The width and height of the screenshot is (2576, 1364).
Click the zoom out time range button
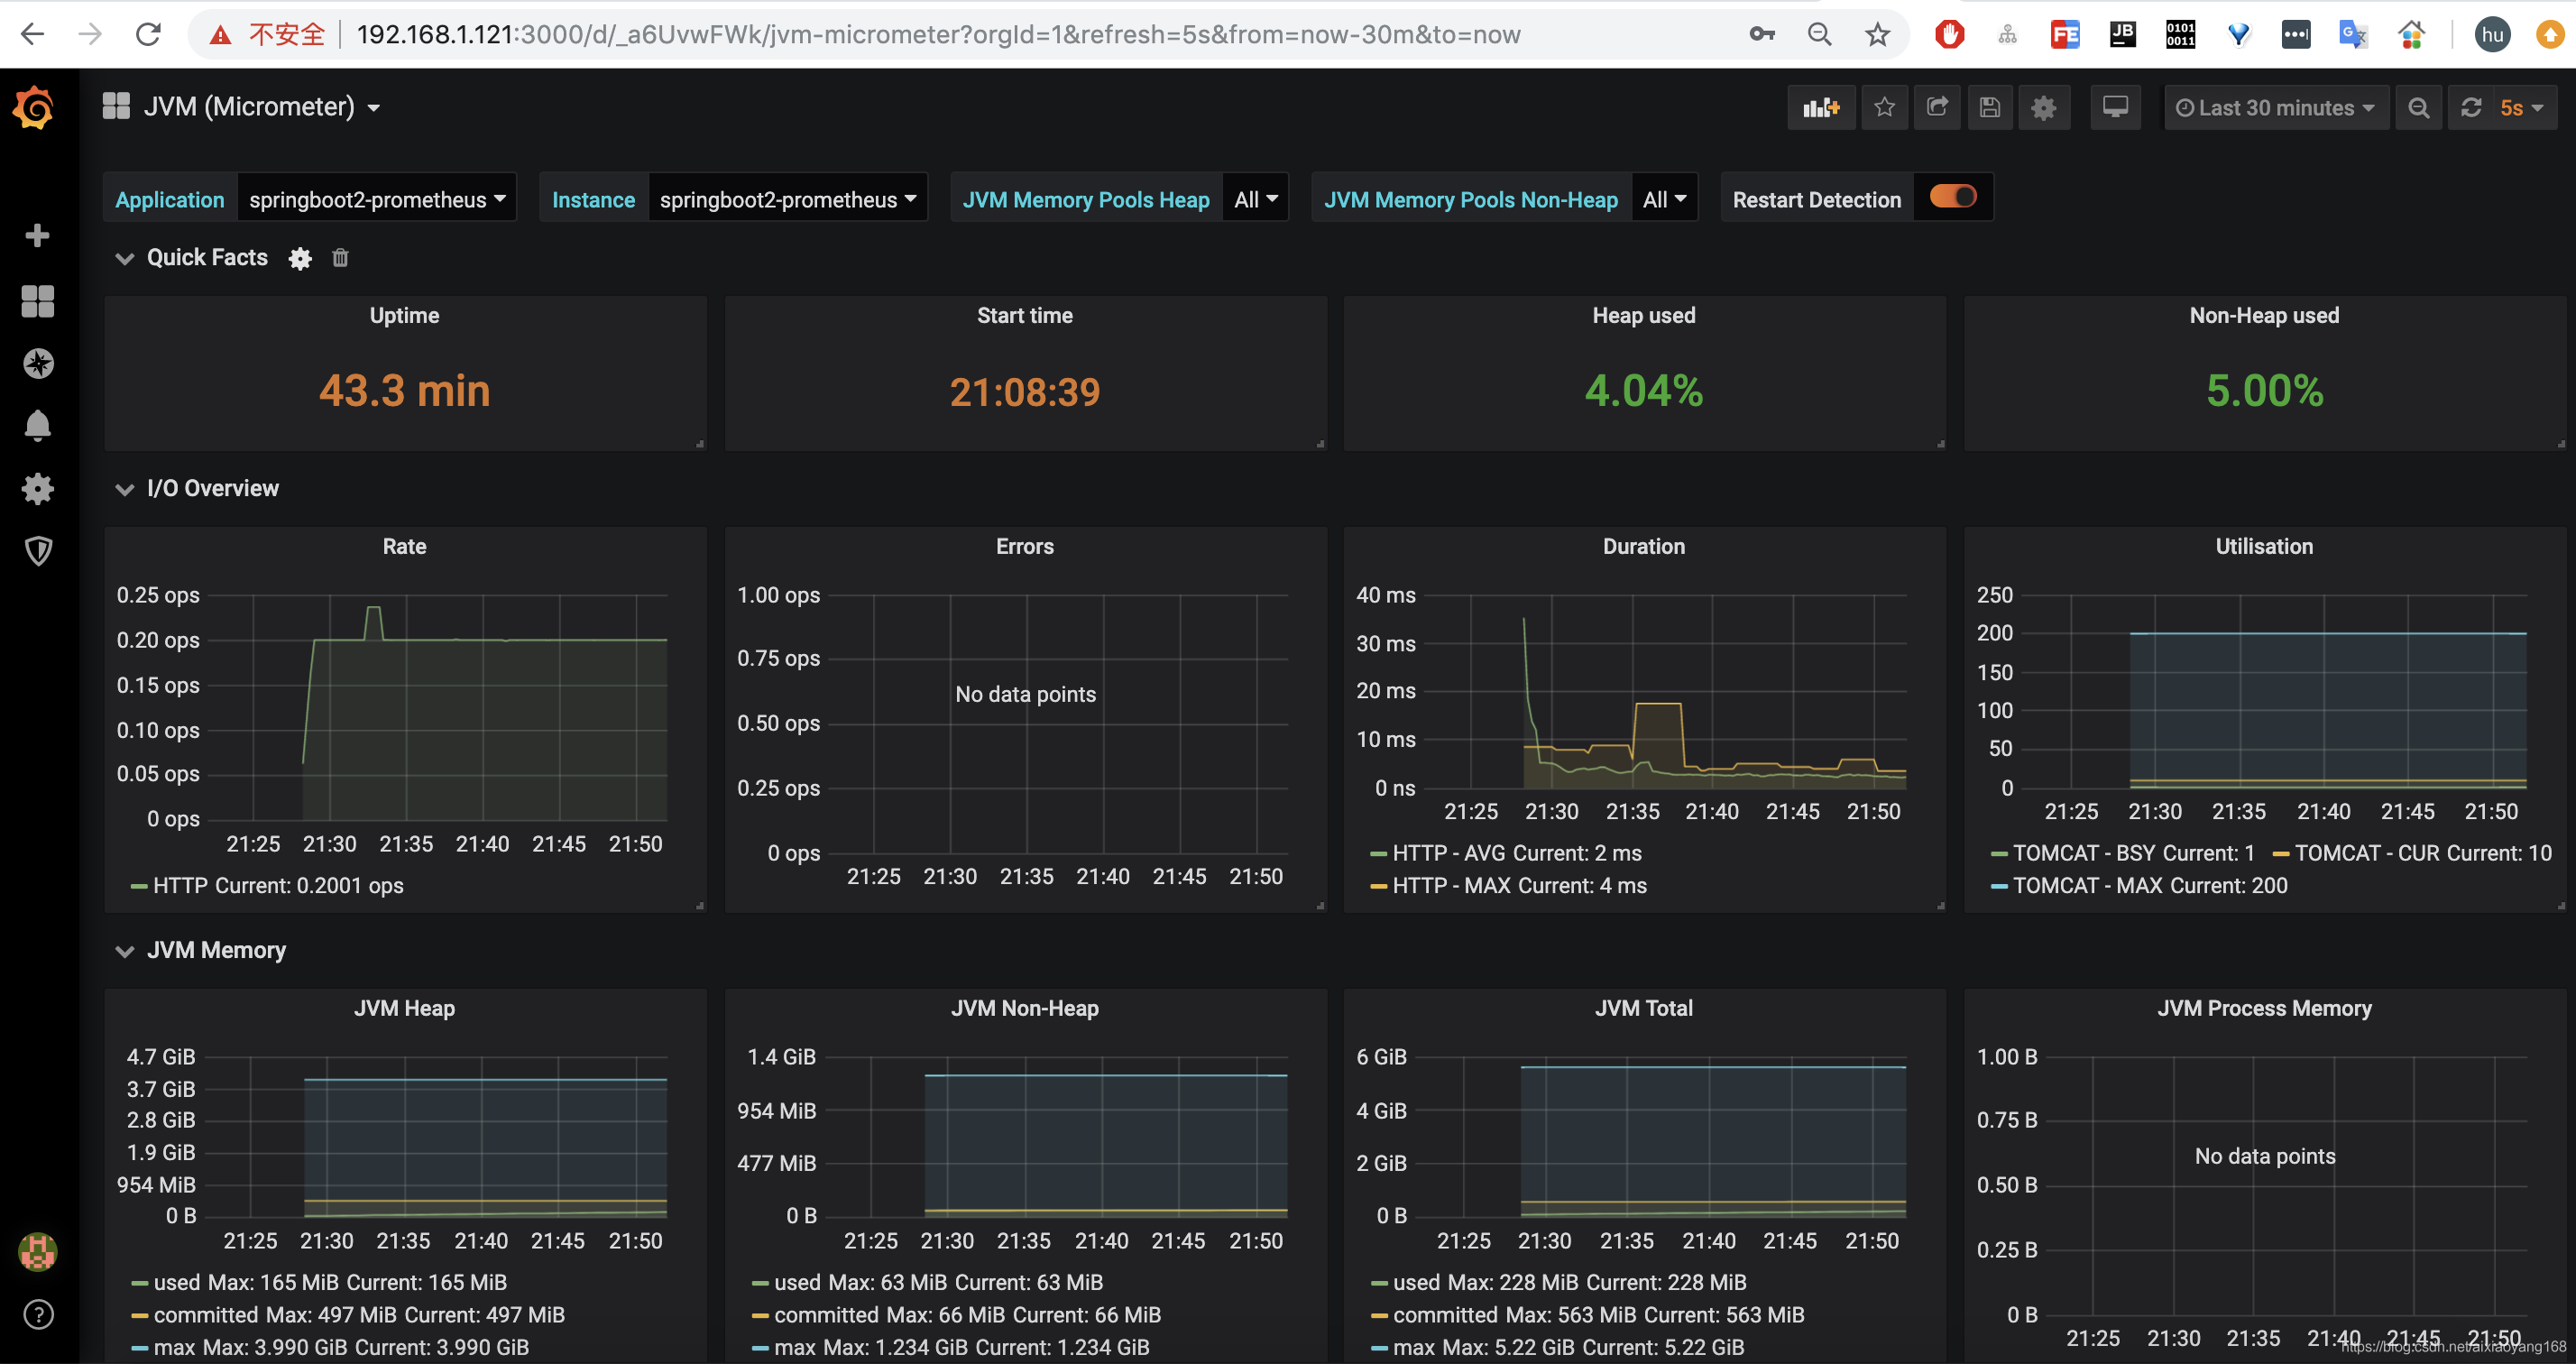click(x=2418, y=108)
